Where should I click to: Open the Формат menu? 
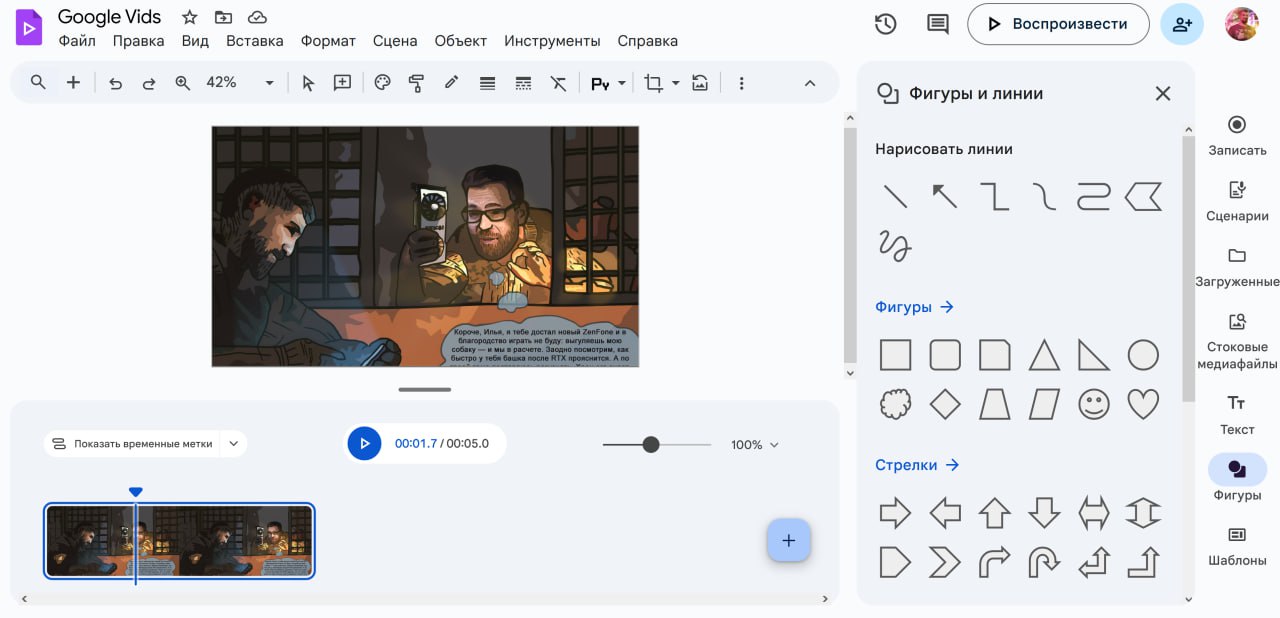pyautogui.click(x=328, y=41)
